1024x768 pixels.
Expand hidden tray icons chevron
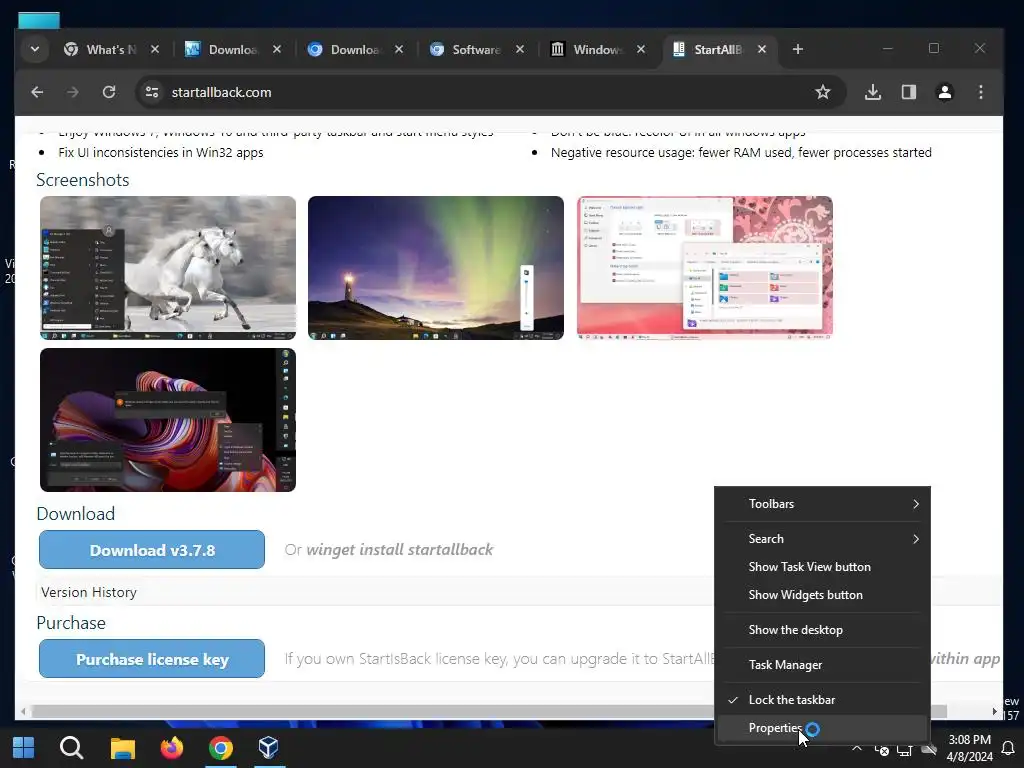[857, 748]
